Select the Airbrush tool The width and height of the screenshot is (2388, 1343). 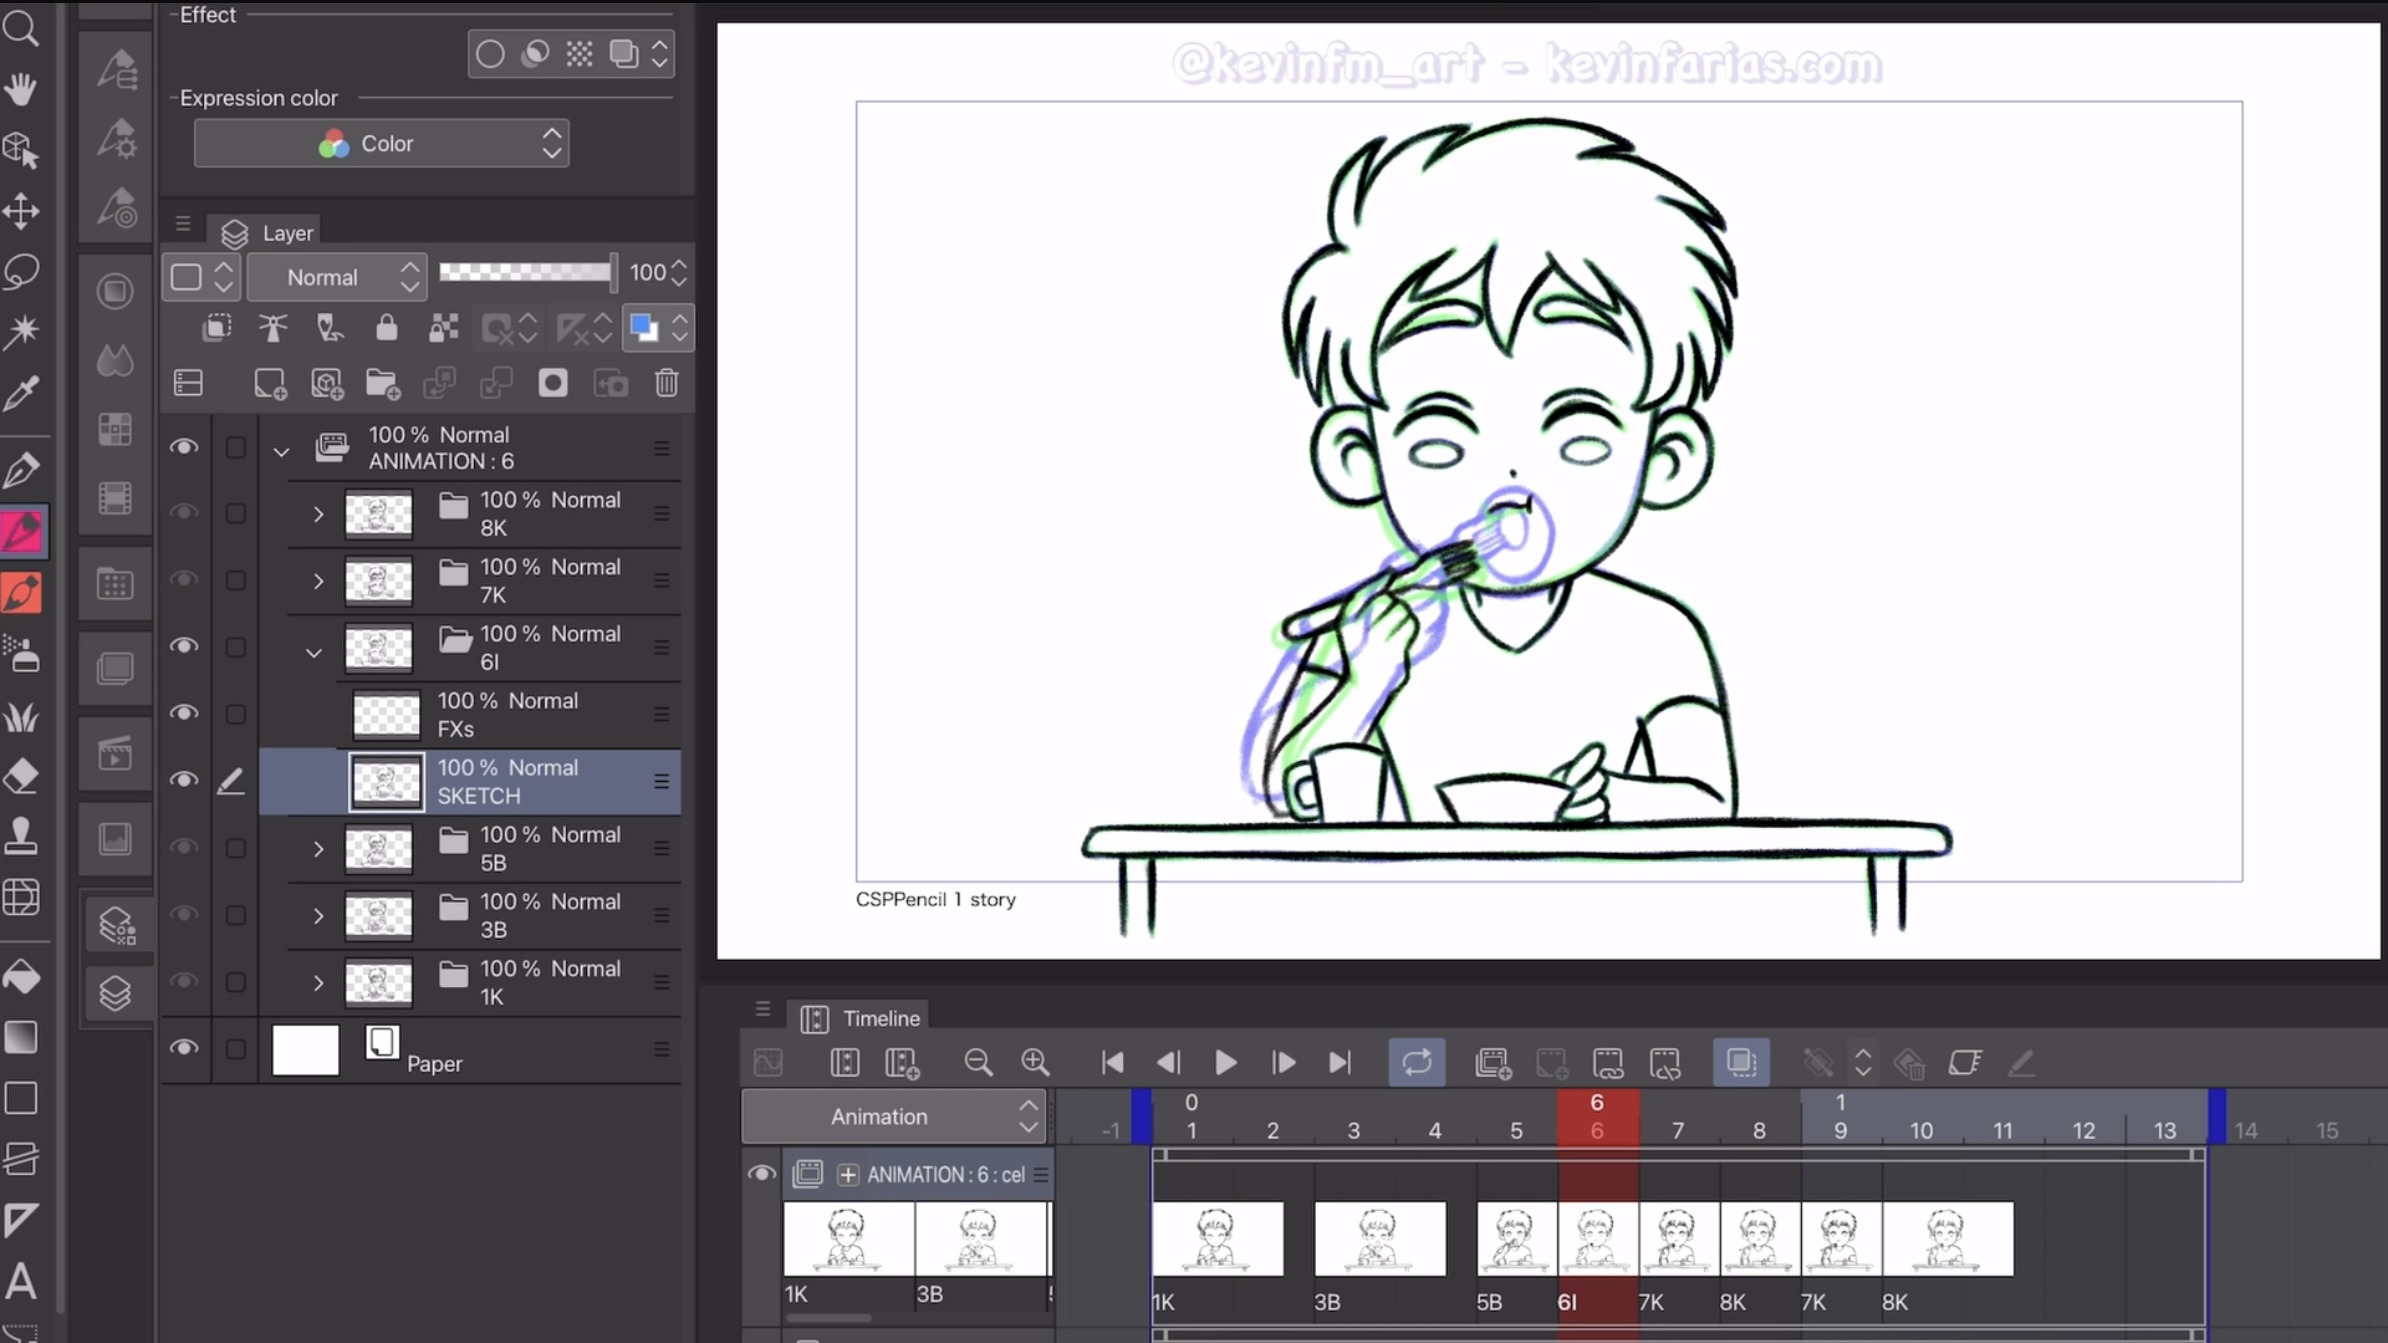pos(21,655)
